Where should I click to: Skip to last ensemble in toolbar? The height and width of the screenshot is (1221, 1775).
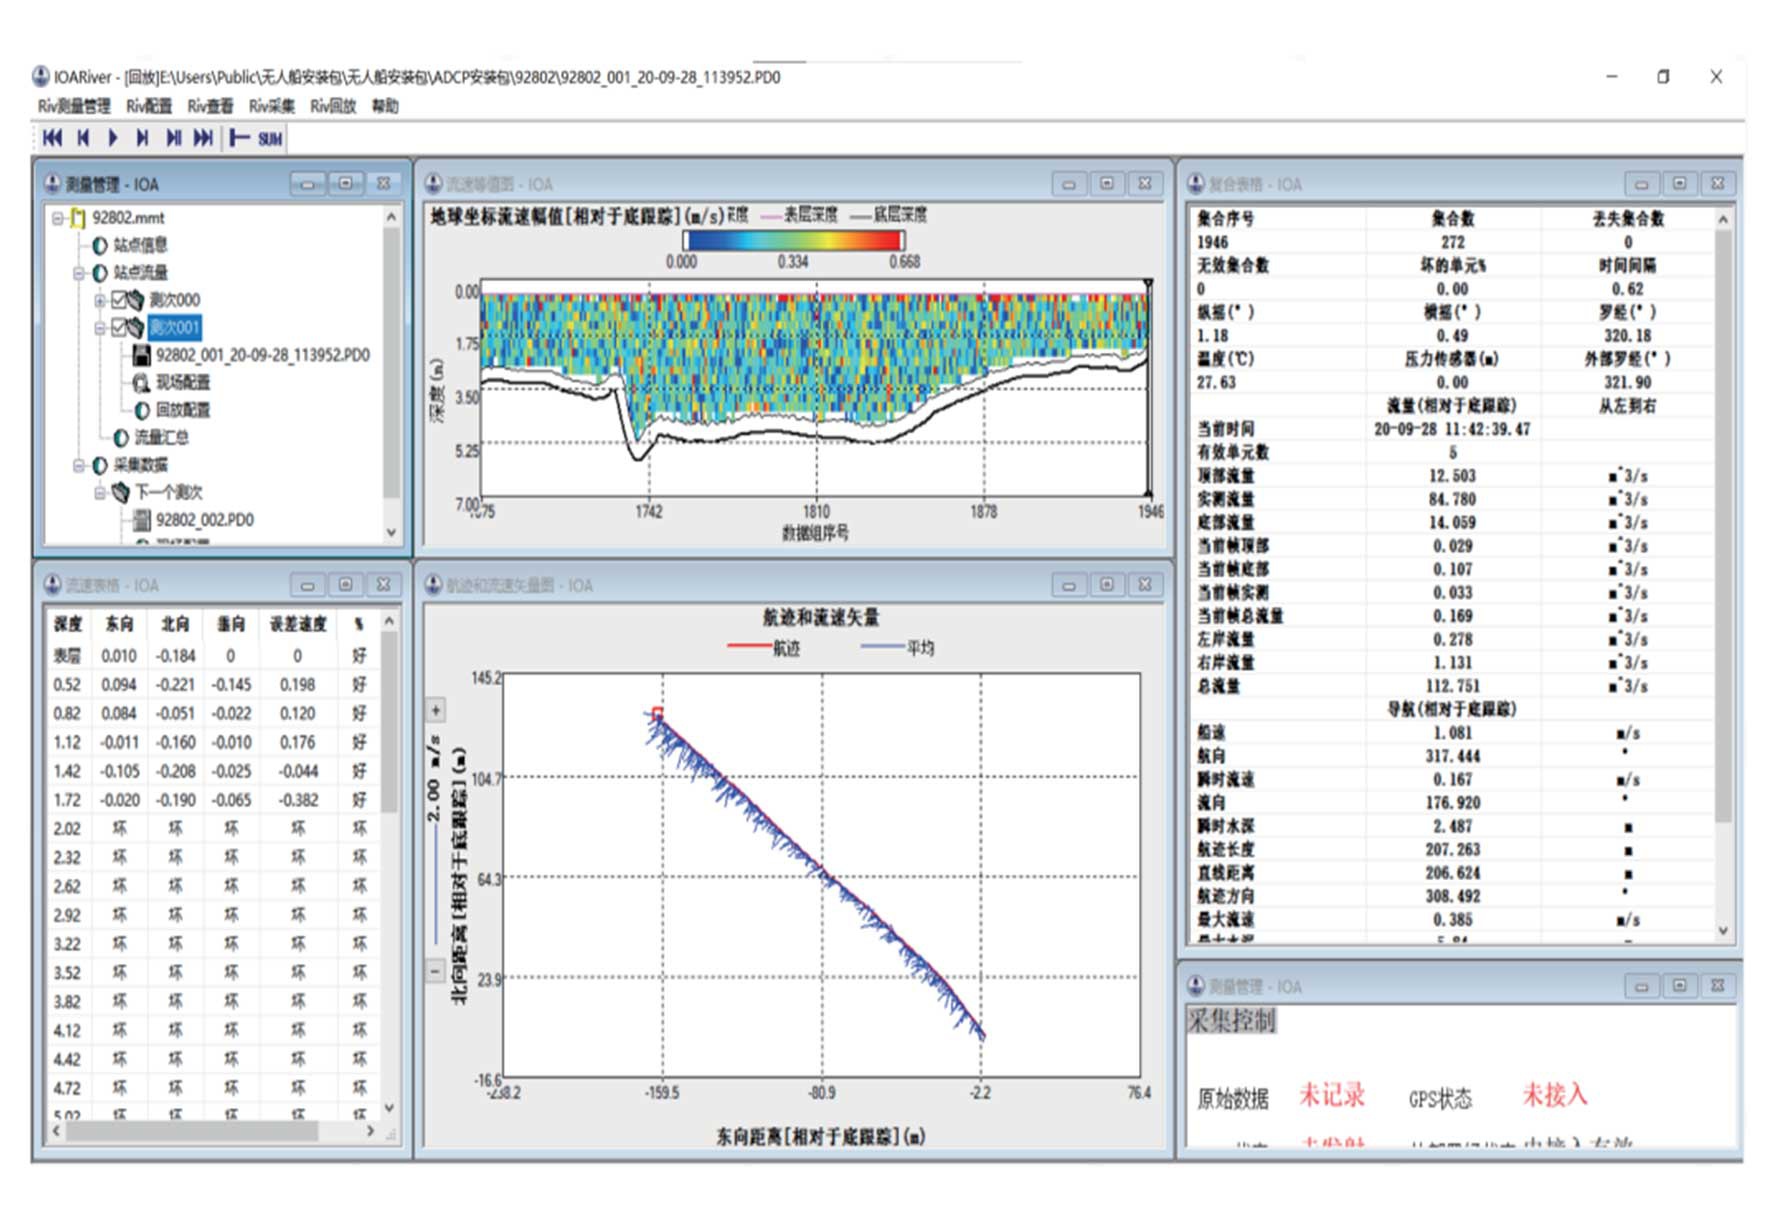coord(203,138)
